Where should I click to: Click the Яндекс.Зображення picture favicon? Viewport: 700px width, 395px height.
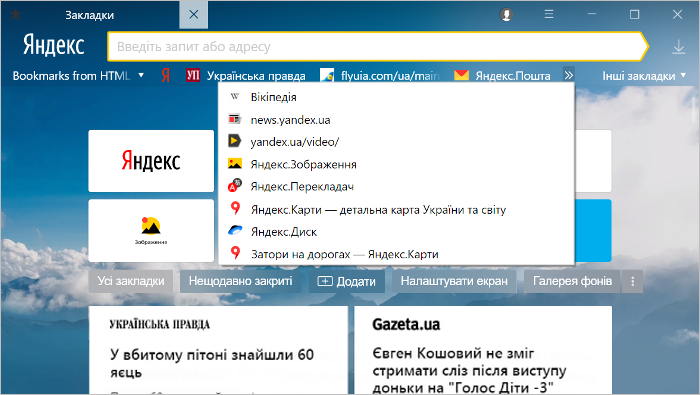(x=235, y=163)
